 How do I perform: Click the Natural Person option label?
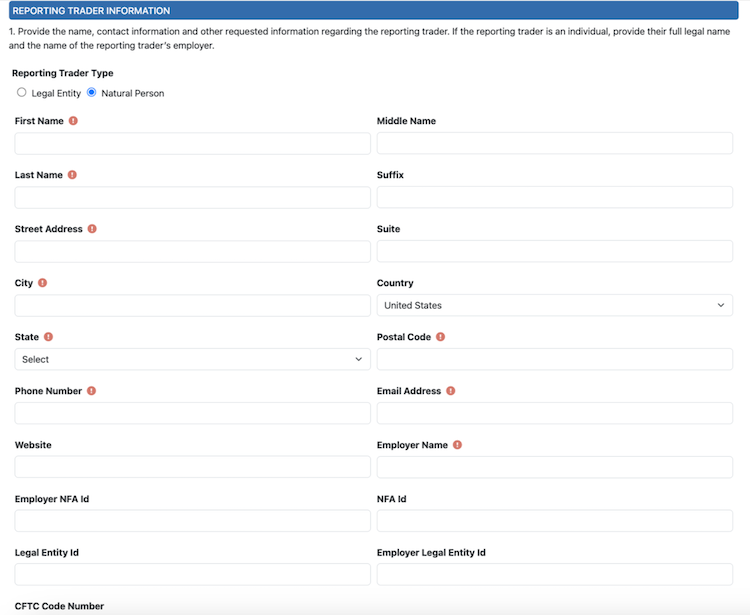132,93
